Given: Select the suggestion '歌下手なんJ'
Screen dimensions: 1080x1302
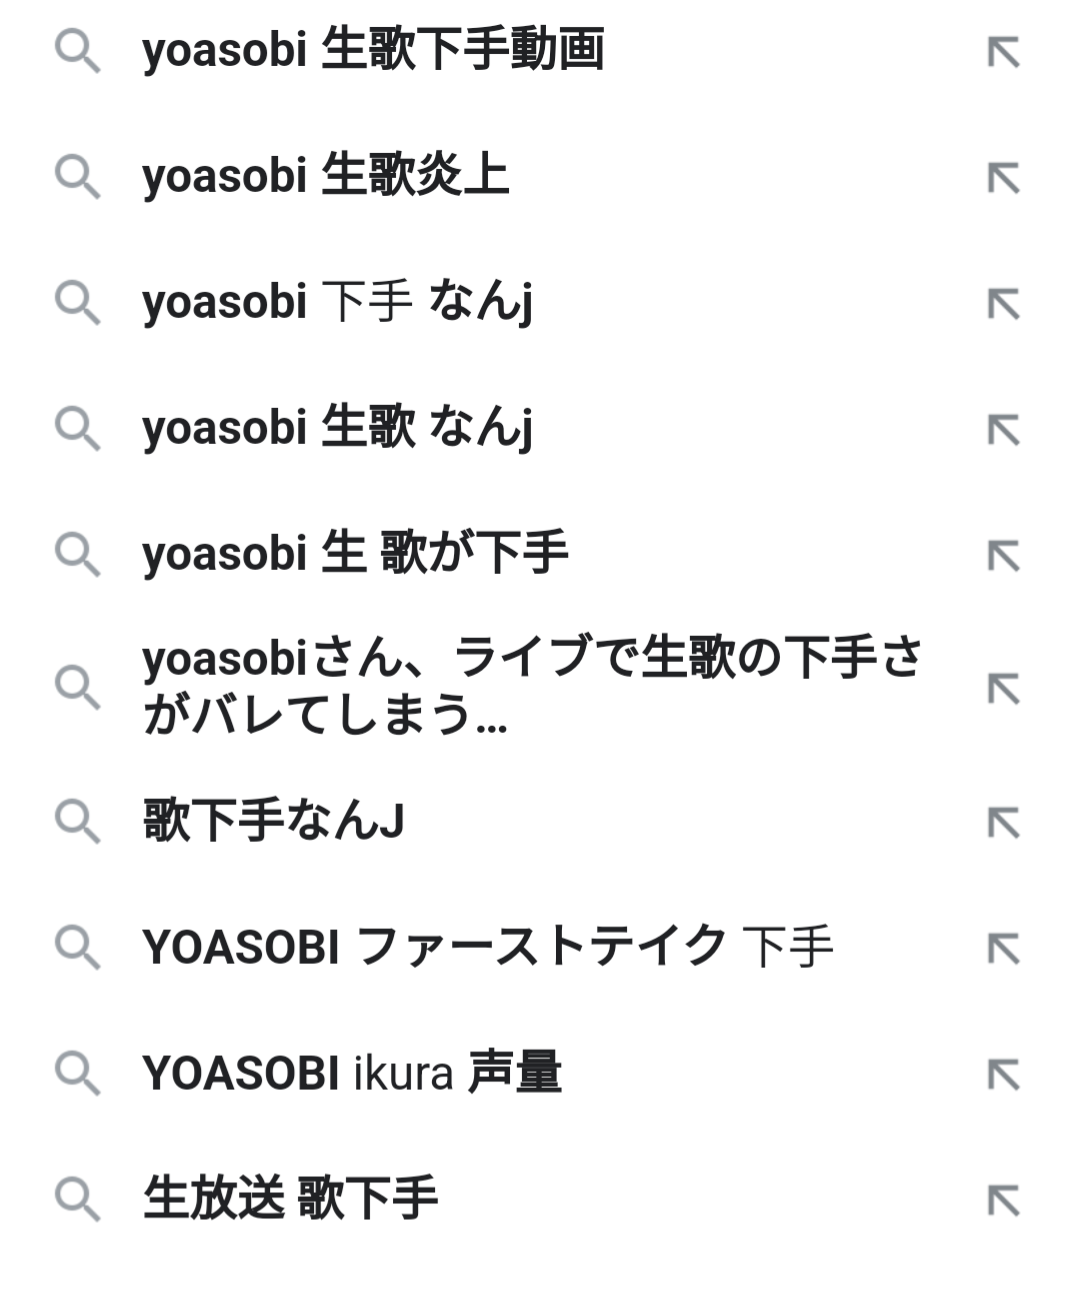Looking at the screenshot, I should pyautogui.click(x=273, y=822).
